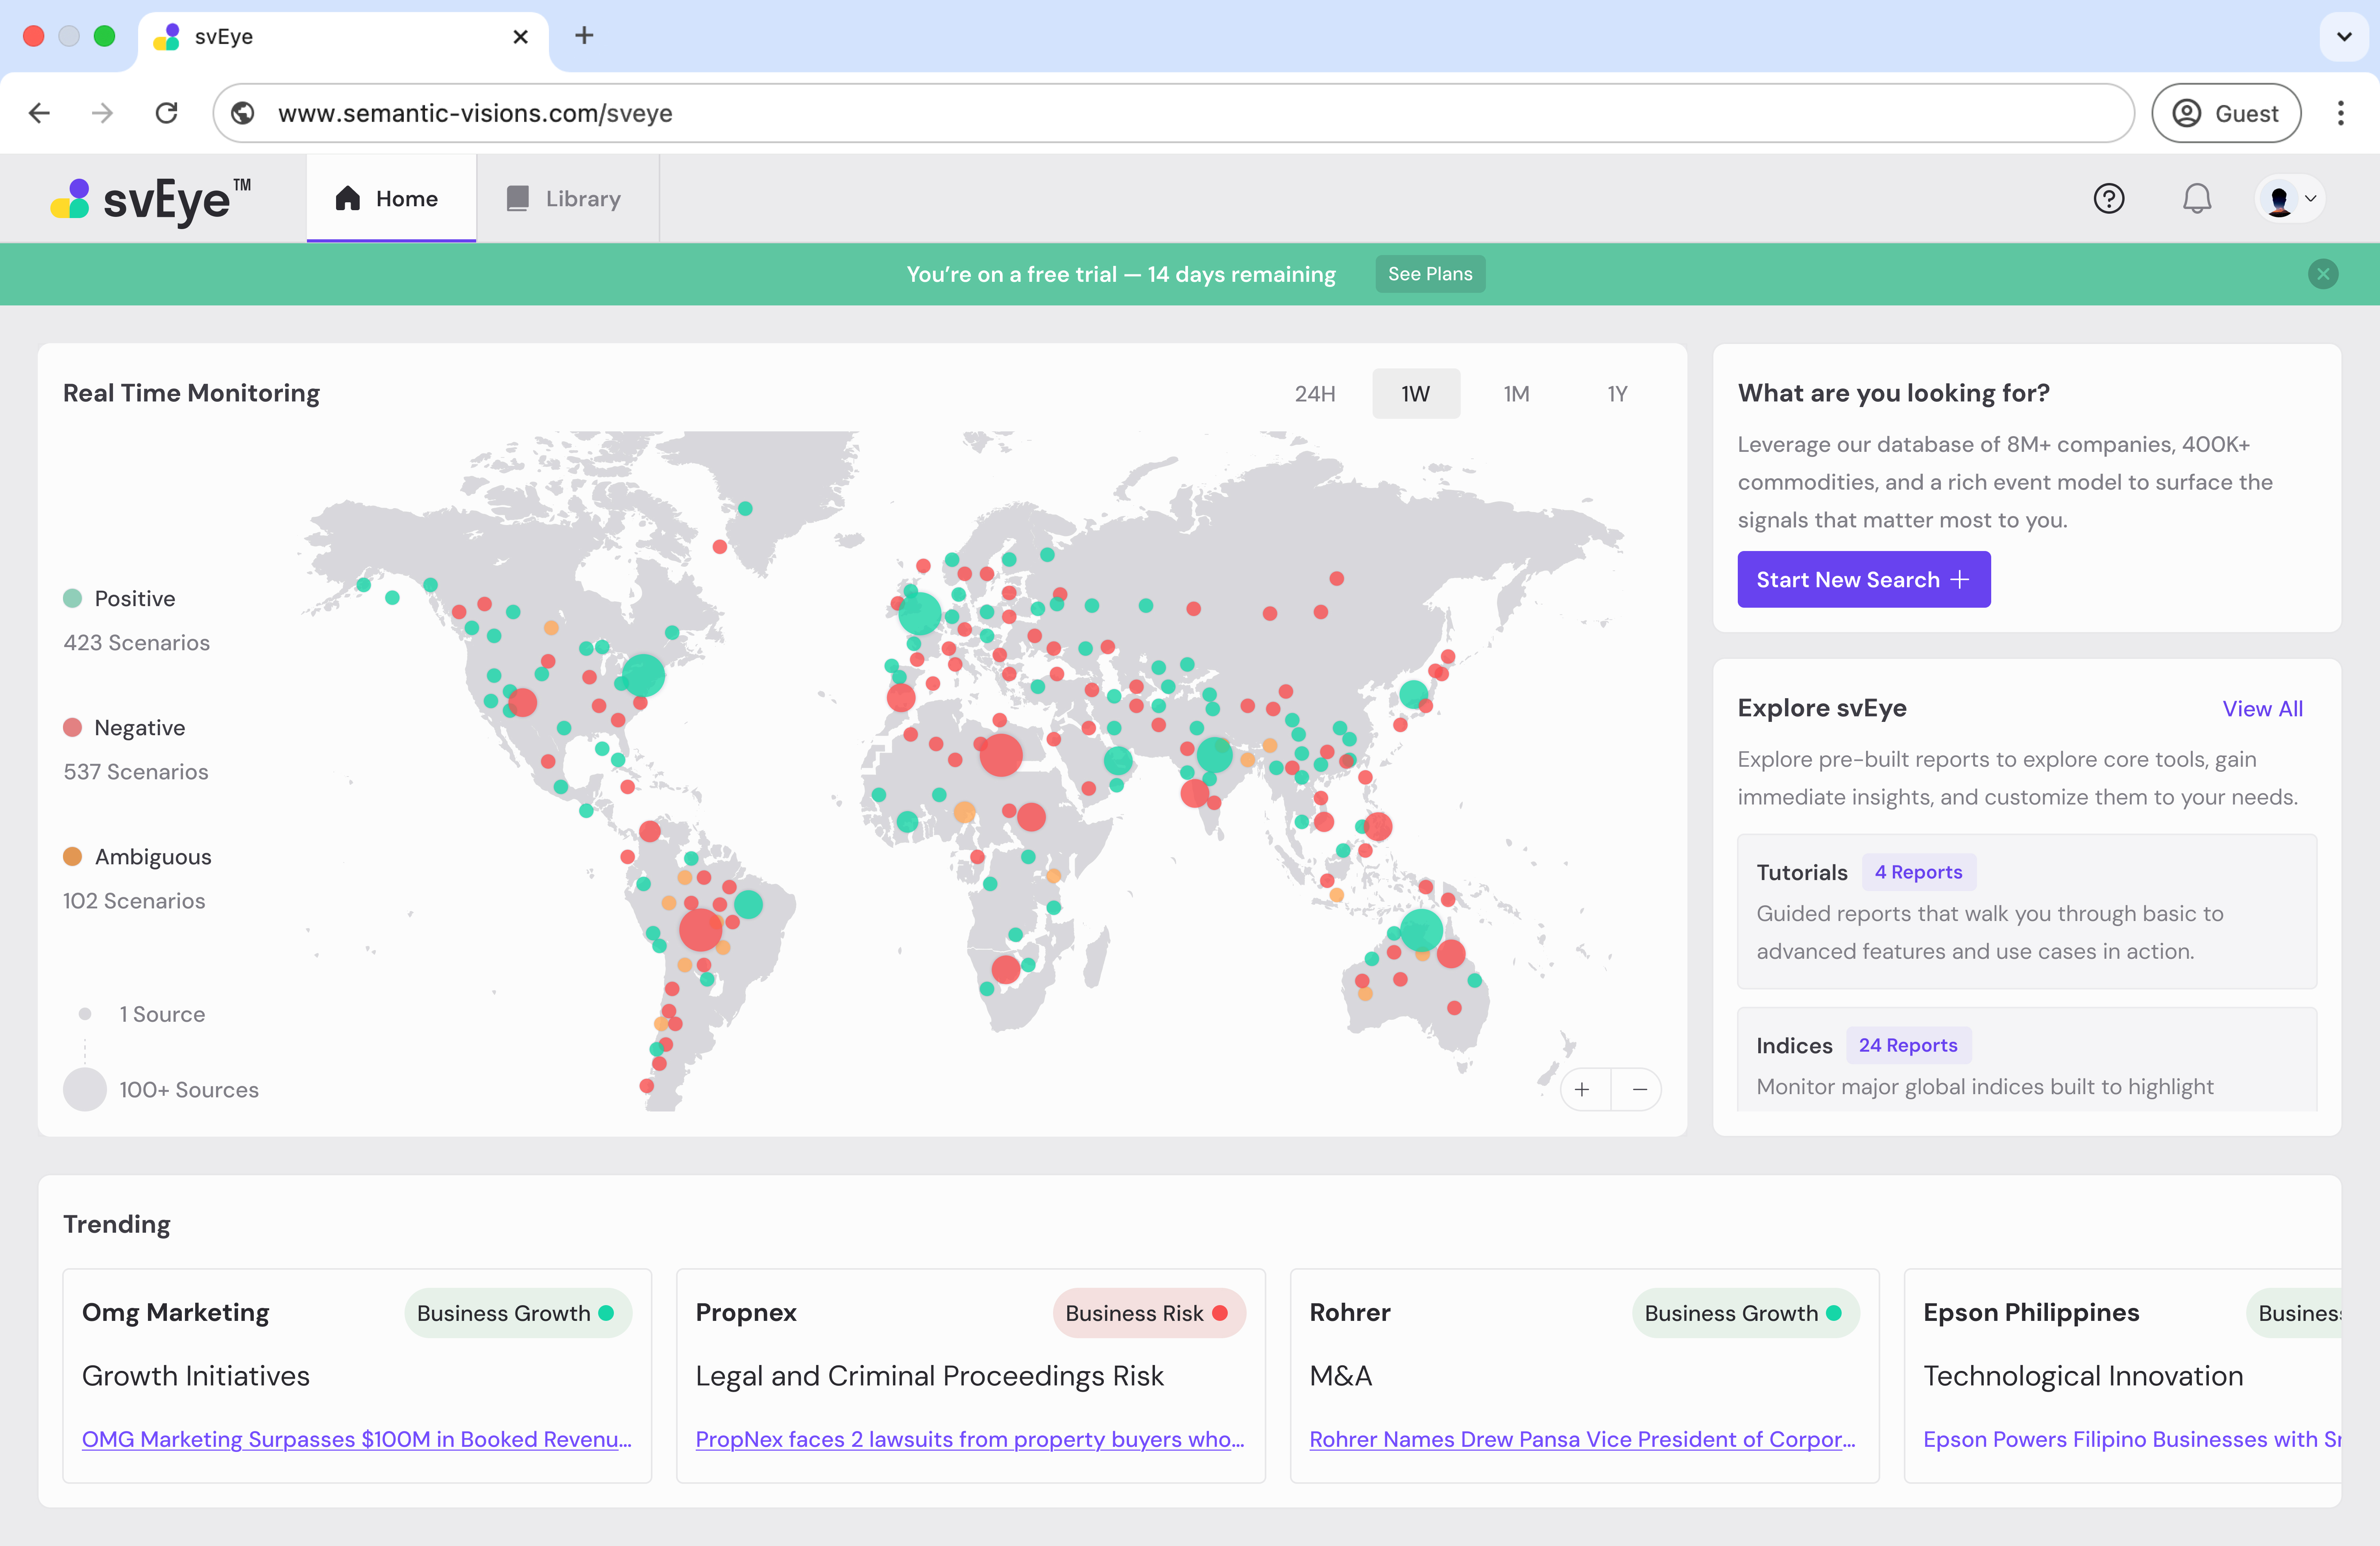Open a new browser tab

coord(584,36)
